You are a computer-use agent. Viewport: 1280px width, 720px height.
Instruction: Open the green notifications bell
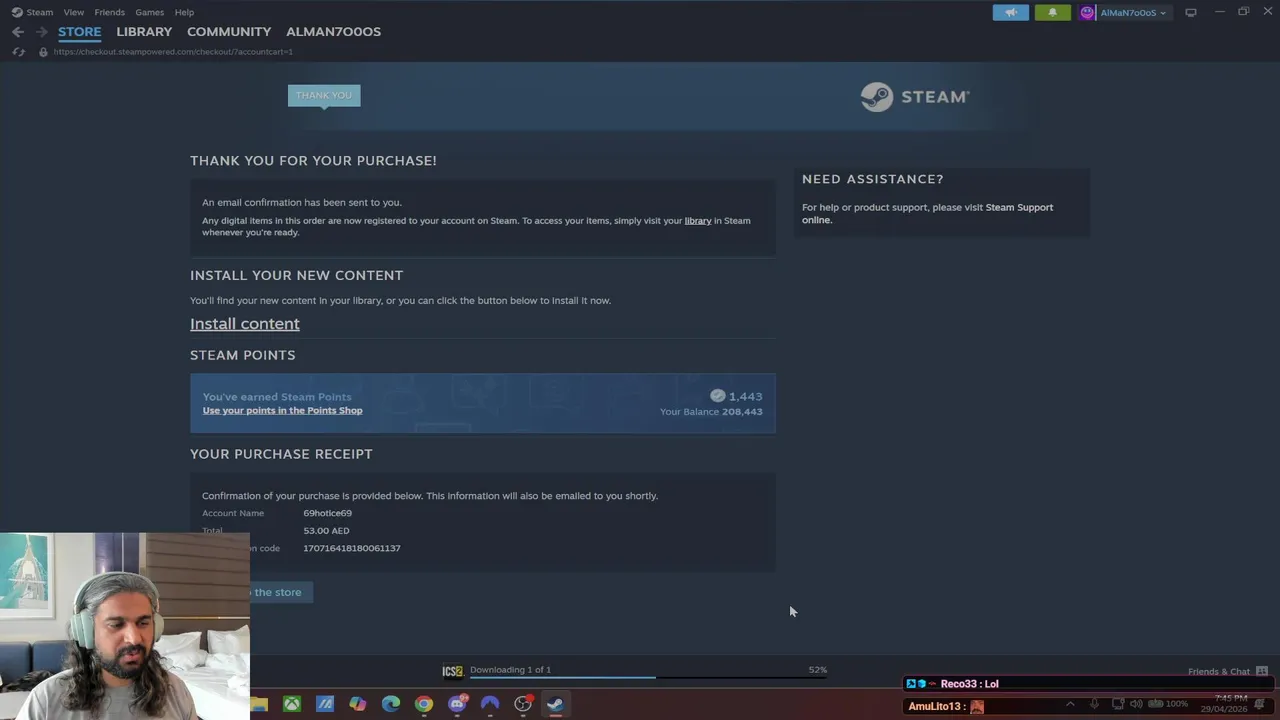click(1052, 13)
